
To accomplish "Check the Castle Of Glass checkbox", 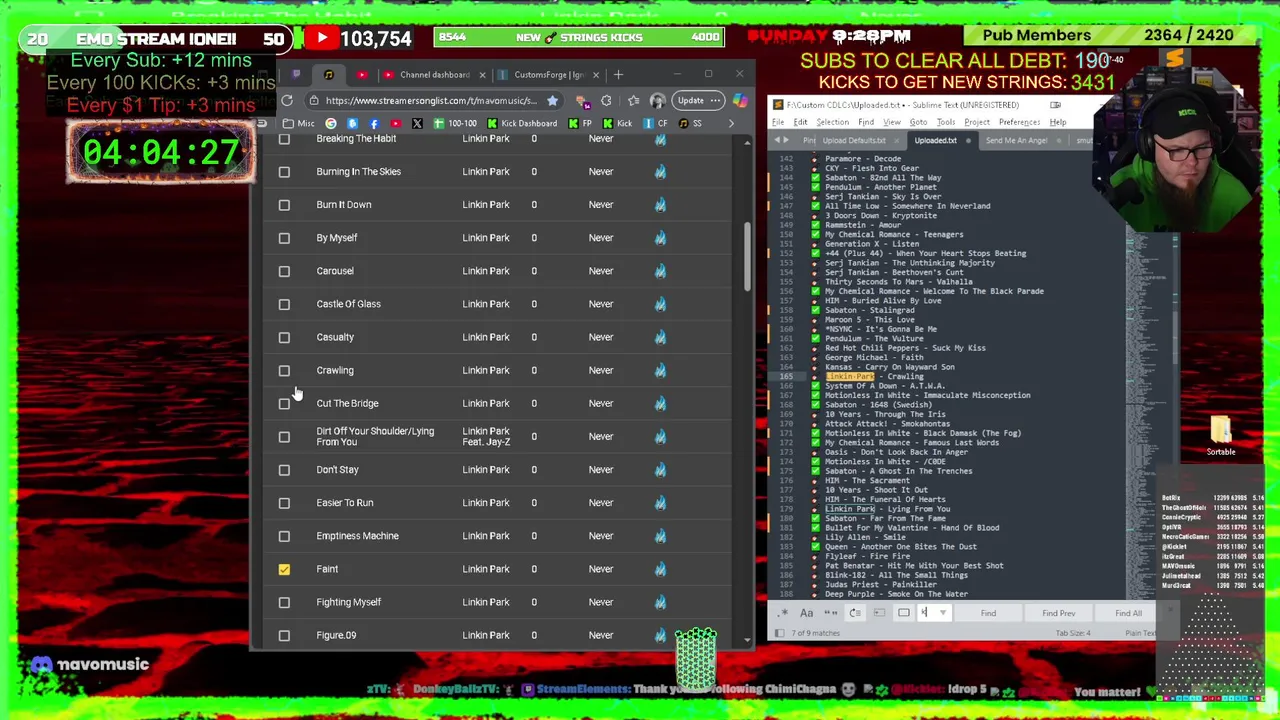I will [284, 304].
